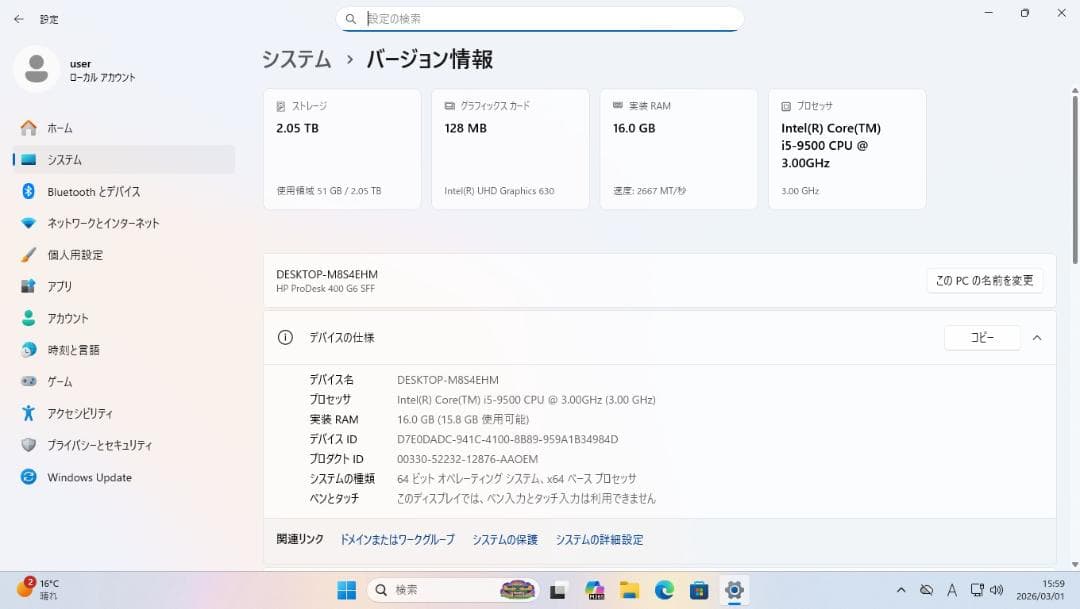Open Bluetooth とデバイス settings
Screen dimensions: 1080x609
[x=124, y=192]
